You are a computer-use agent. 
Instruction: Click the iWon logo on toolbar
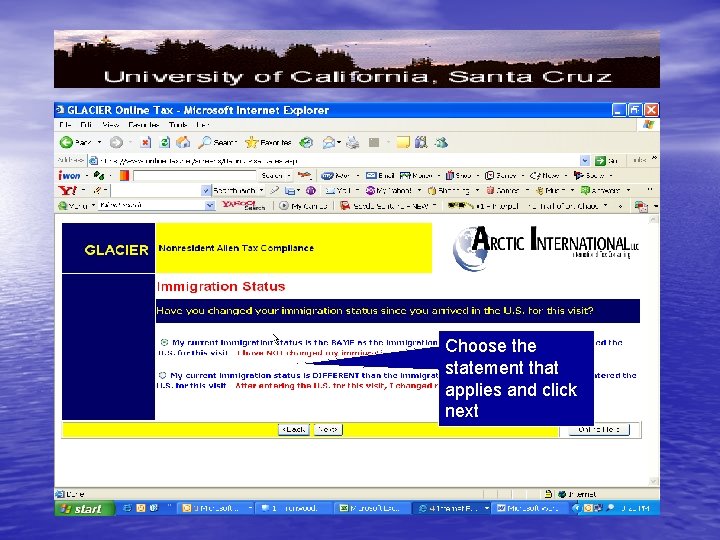(69, 175)
